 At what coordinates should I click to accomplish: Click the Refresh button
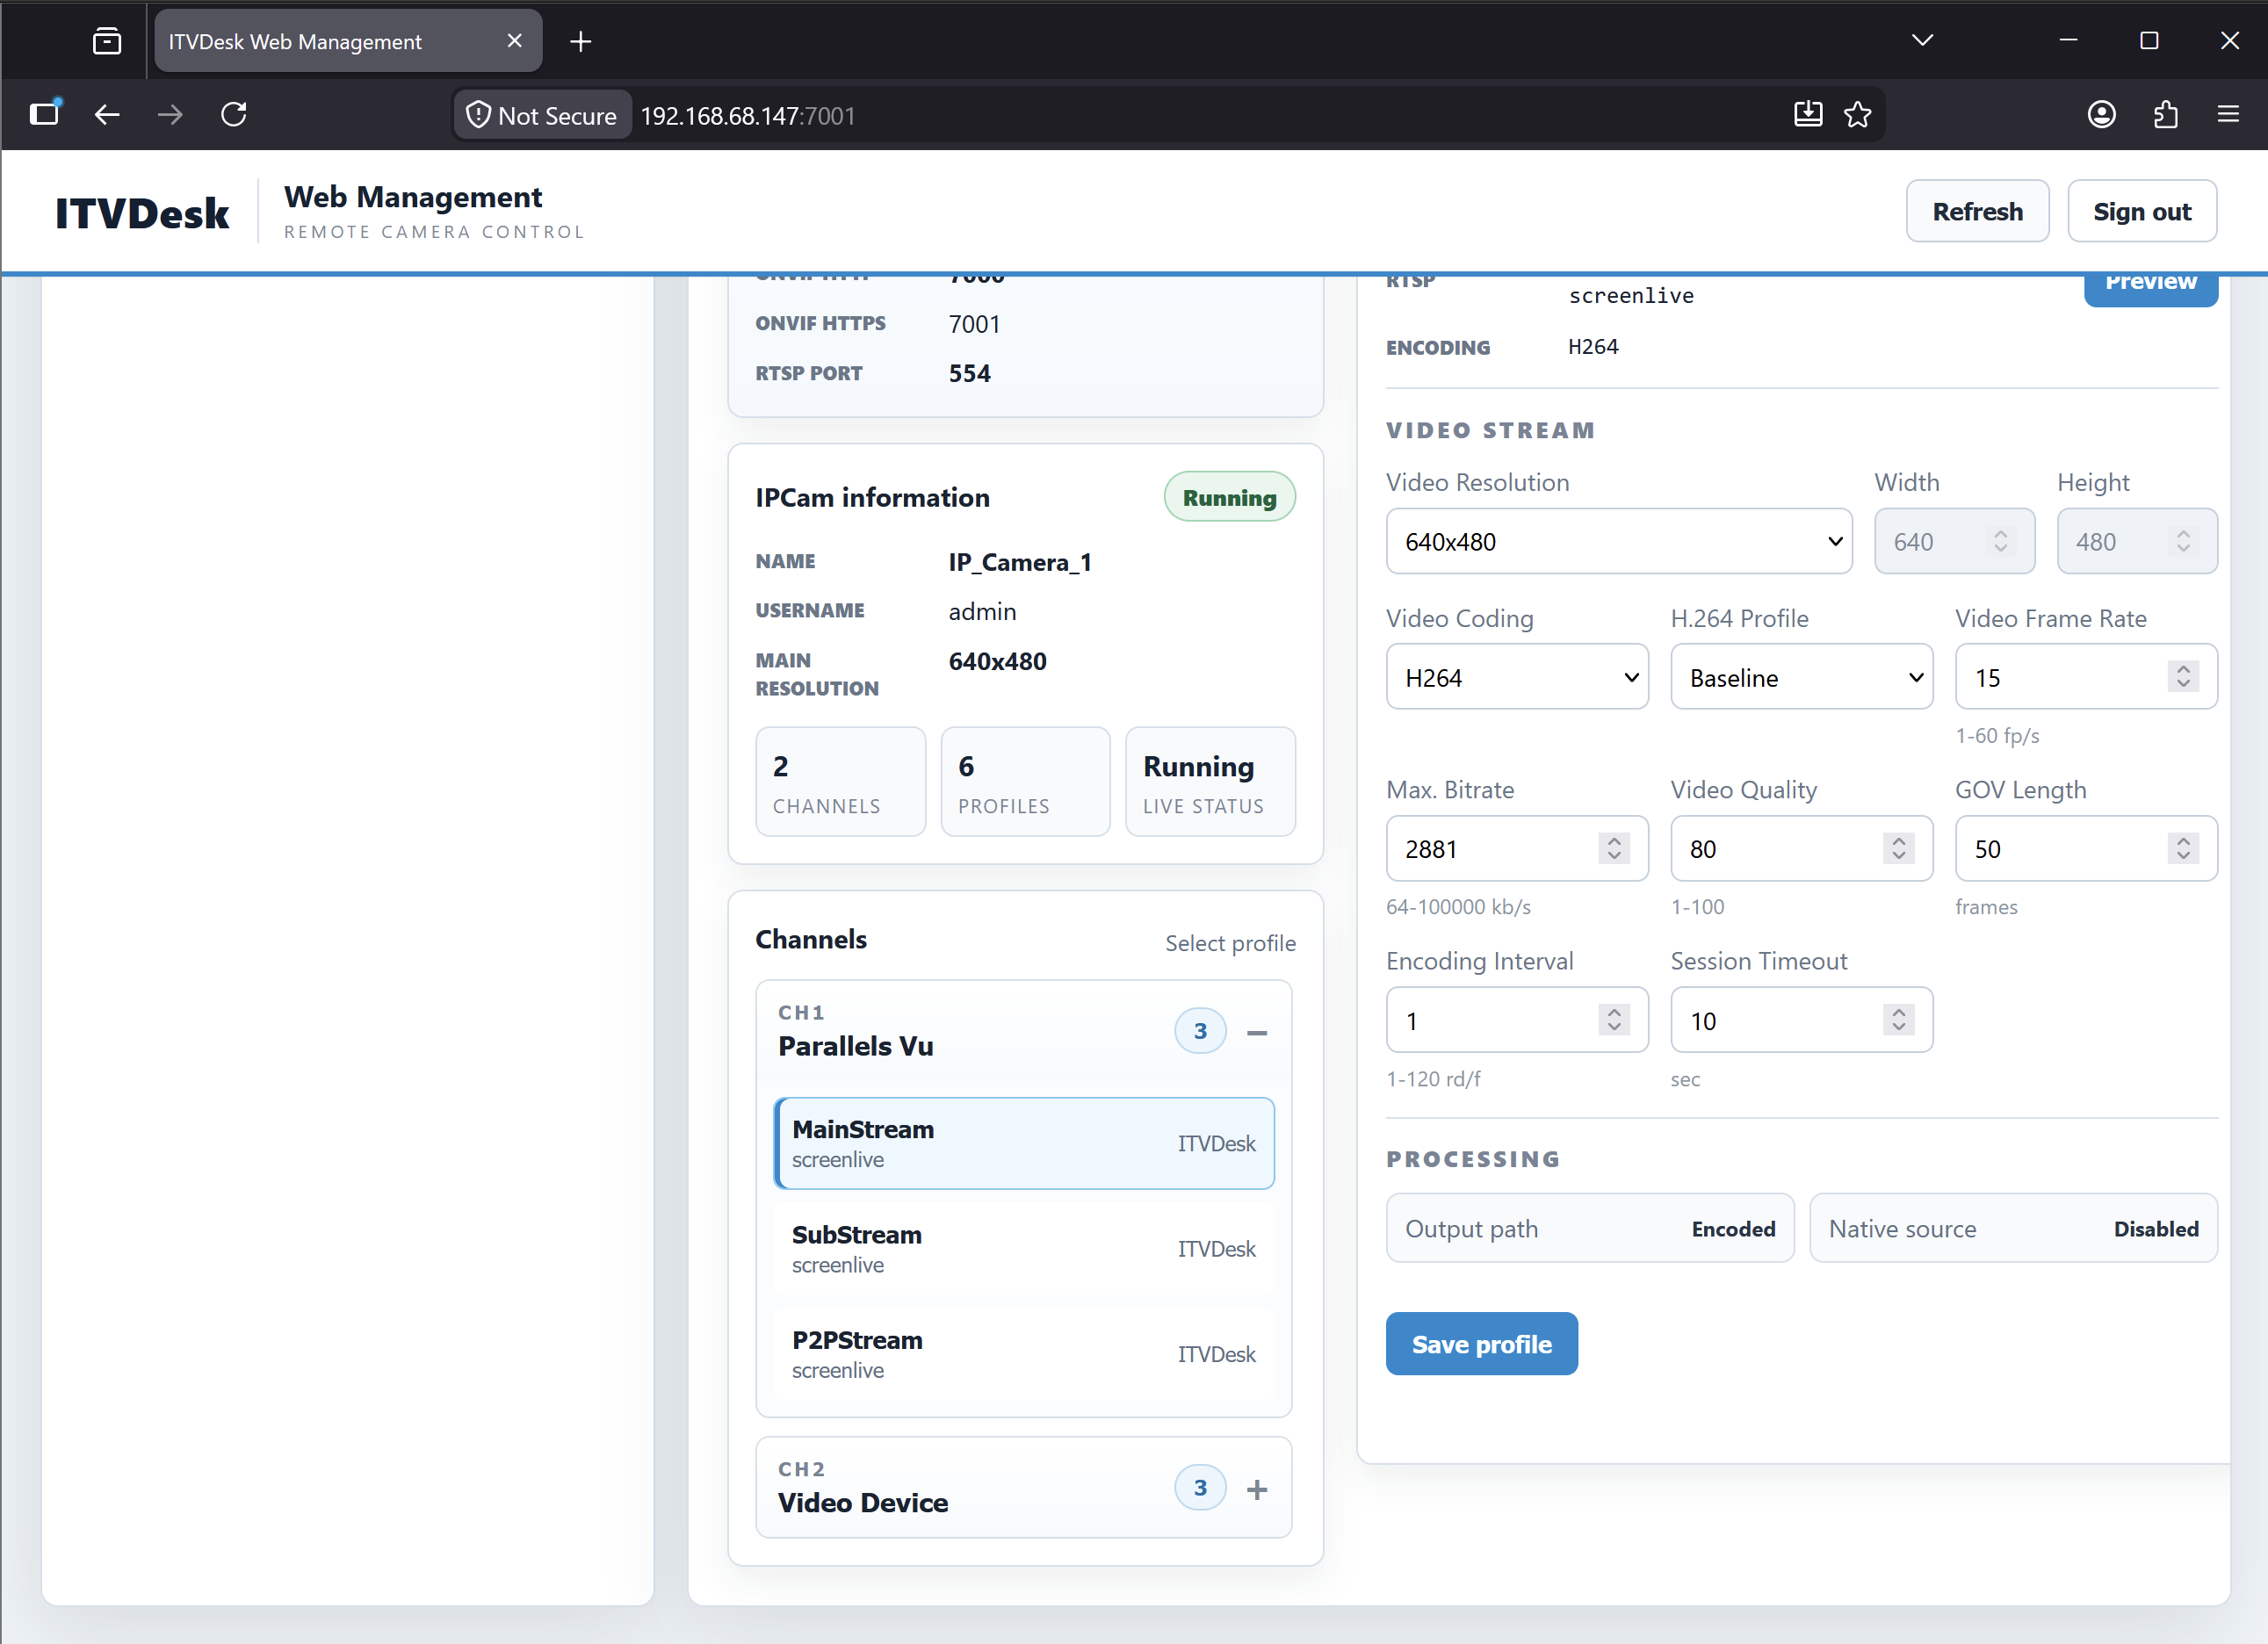pos(1977,211)
